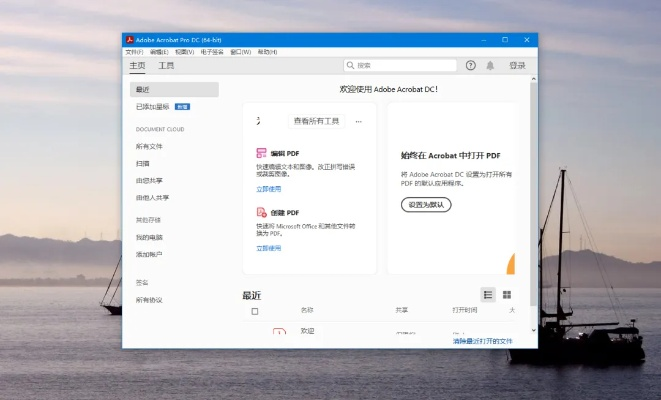This screenshot has width=661, height=400.
Task: Switch to grid thumbnail view icon
Action: (x=507, y=295)
